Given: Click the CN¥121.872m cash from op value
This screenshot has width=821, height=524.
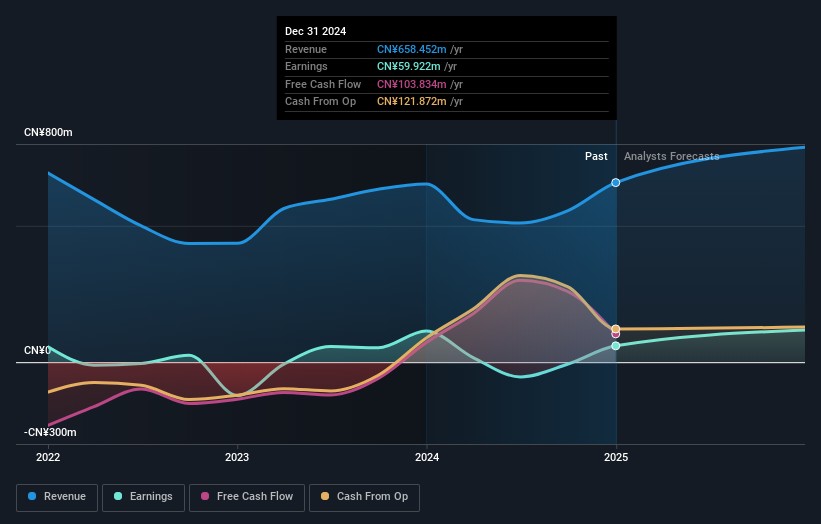Looking at the screenshot, I should coord(412,102).
